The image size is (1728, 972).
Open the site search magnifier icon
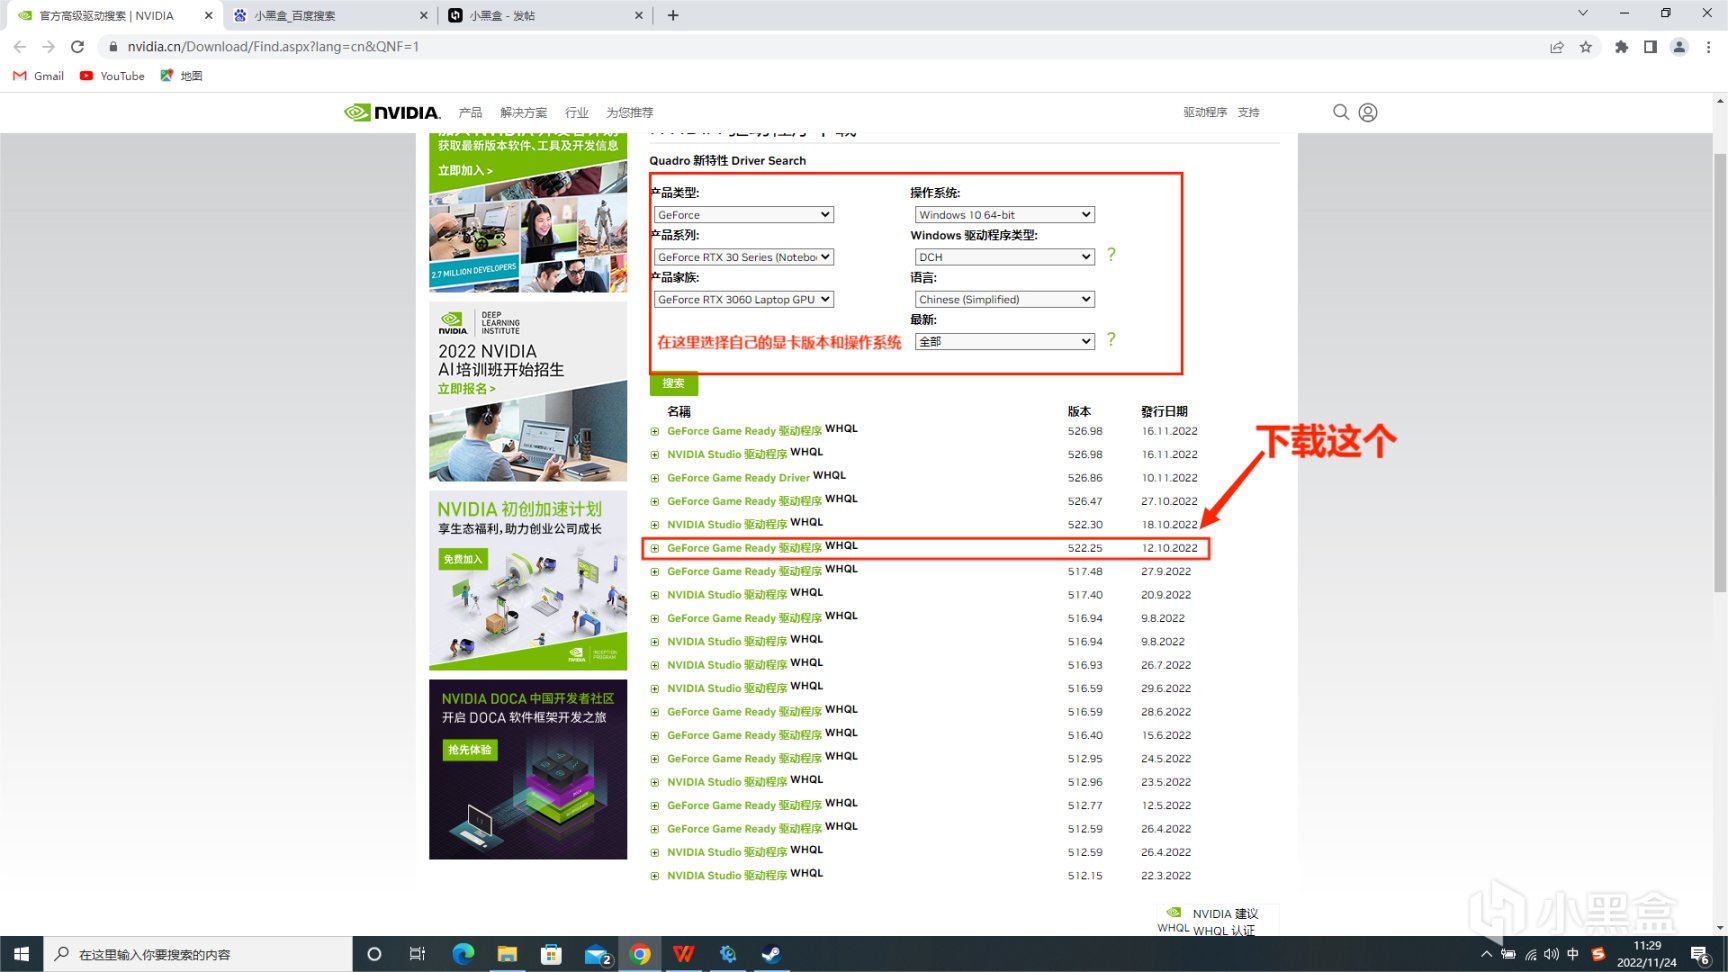pos(1341,112)
